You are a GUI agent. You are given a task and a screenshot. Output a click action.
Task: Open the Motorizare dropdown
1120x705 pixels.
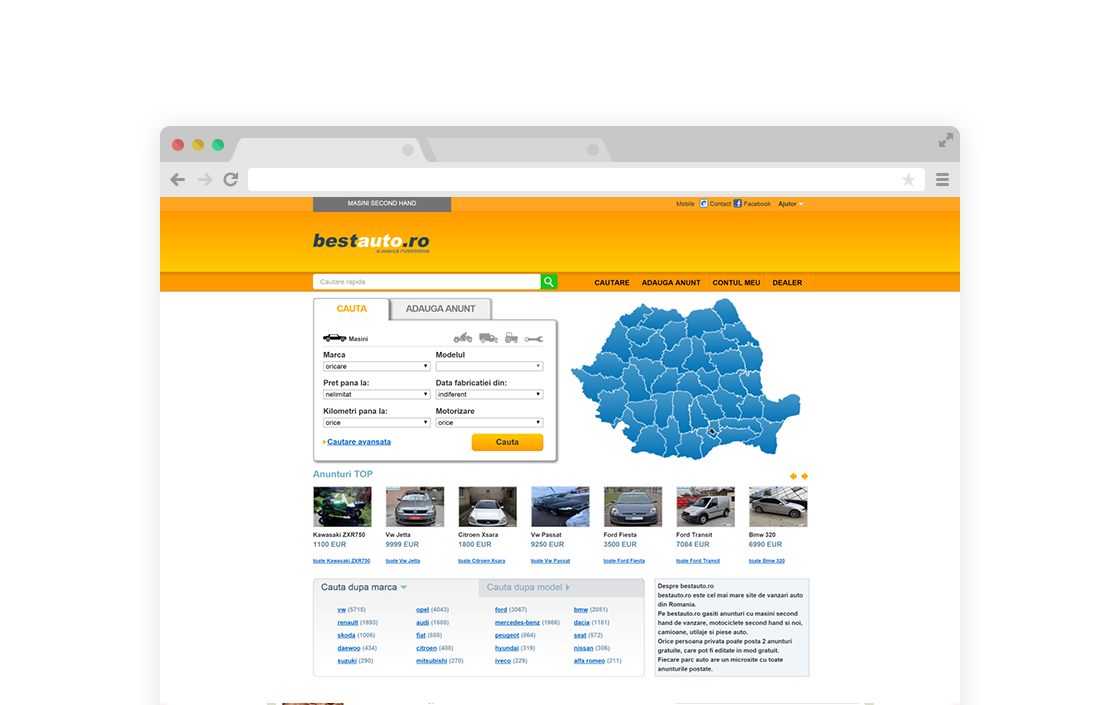pos(489,423)
